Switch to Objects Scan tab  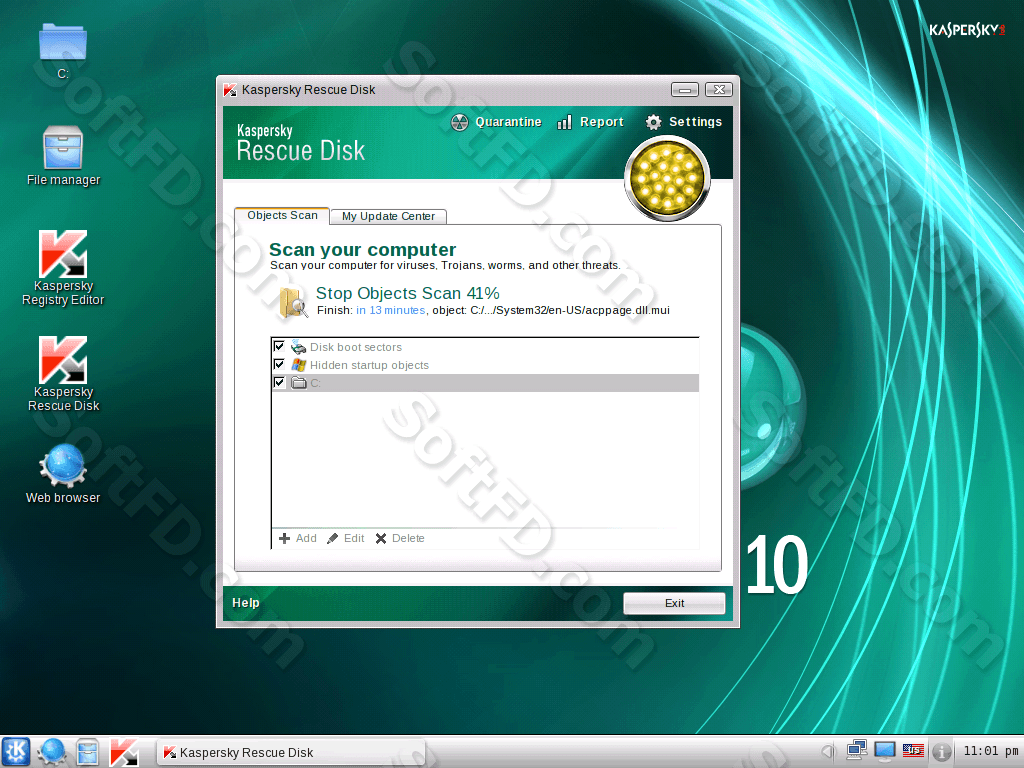[282, 216]
